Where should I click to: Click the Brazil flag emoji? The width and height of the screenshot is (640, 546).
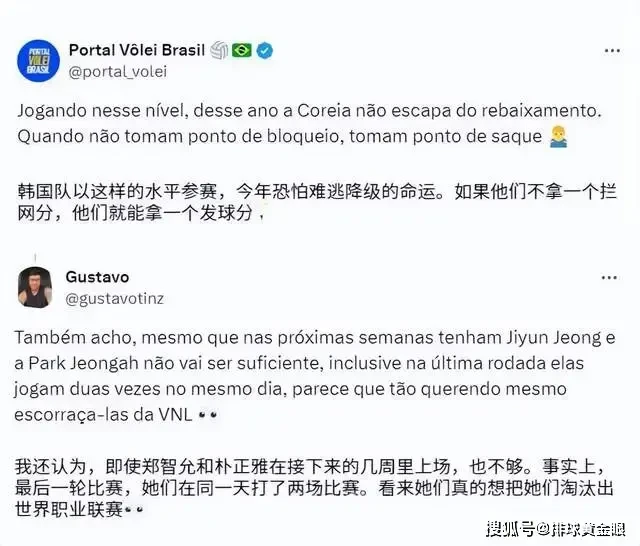242,50
